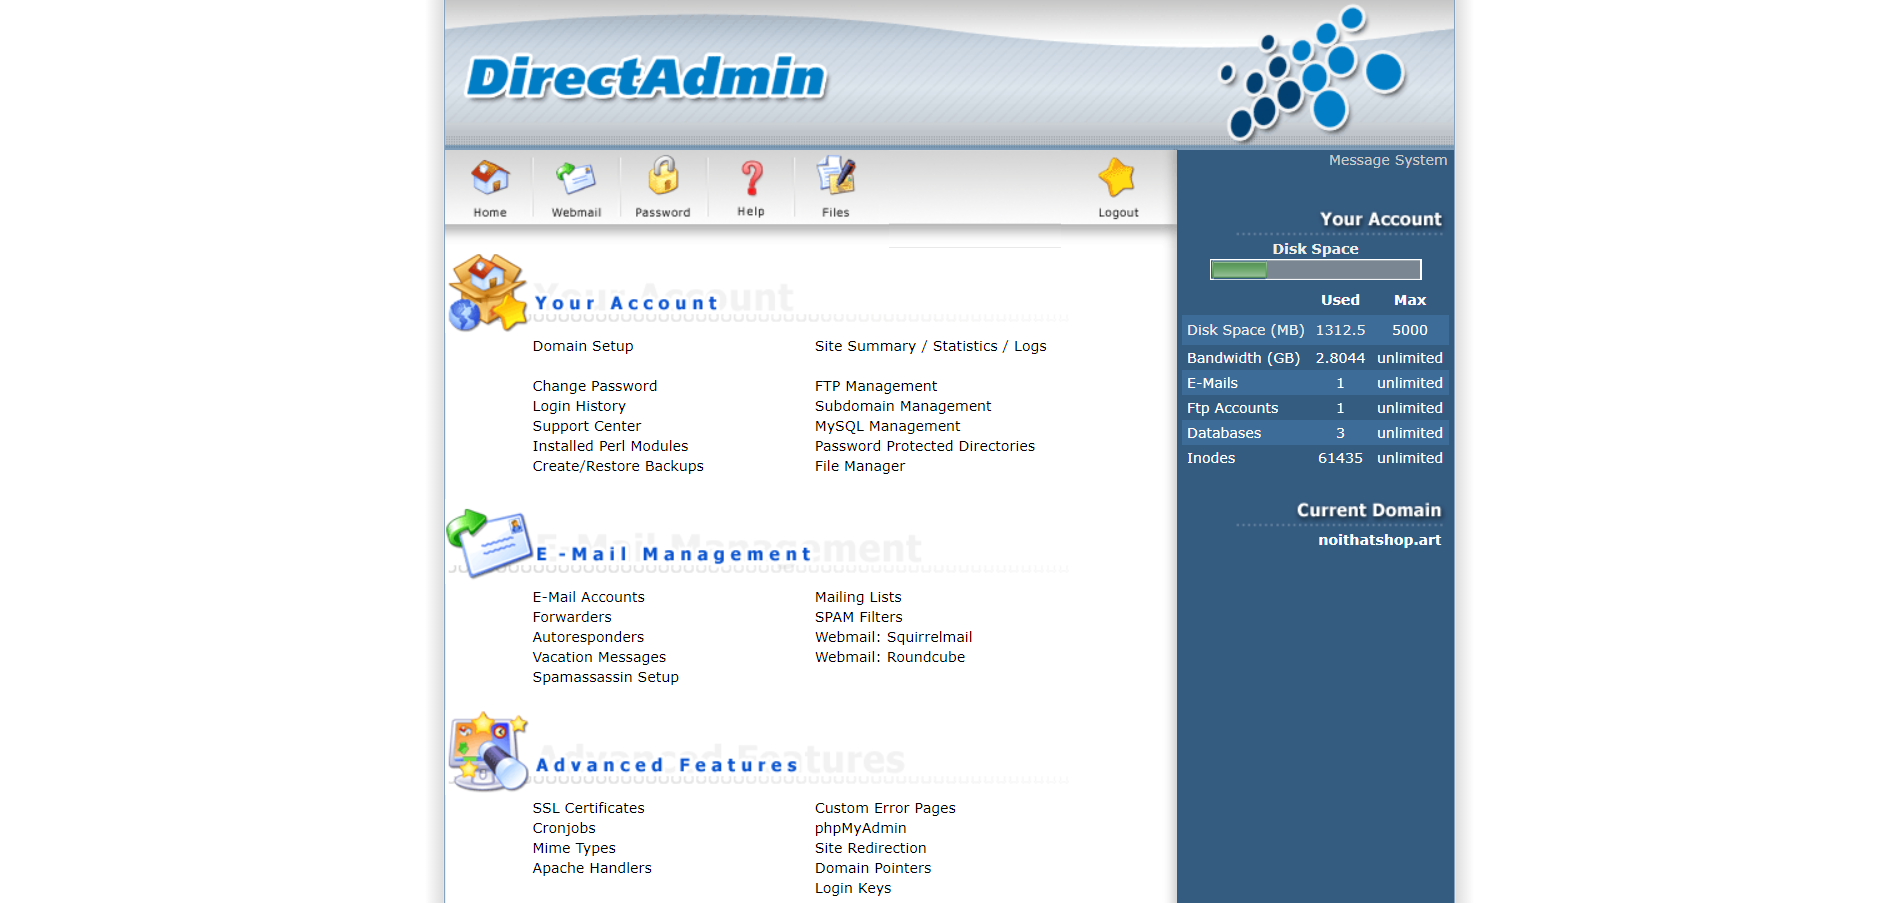Open MySQL Management
The image size is (1898, 903).
click(x=887, y=426)
